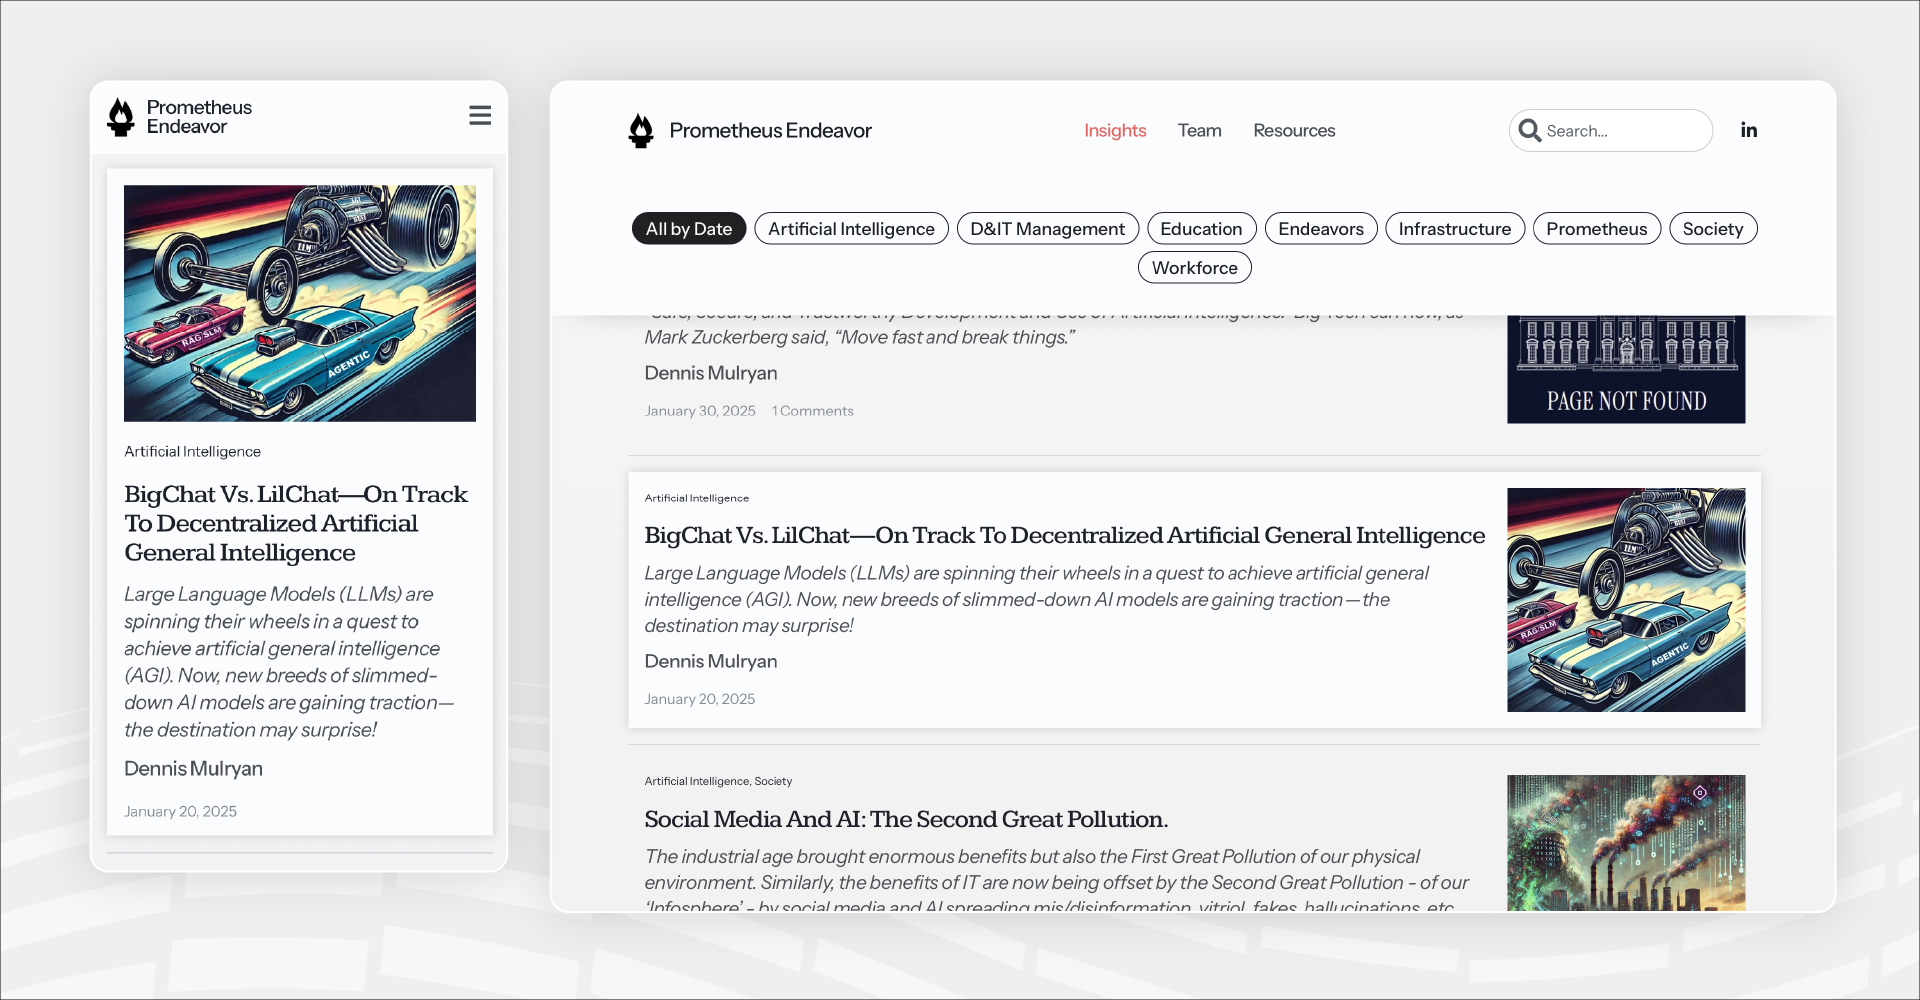Filter by Endeavors category
The width and height of the screenshot is (1920, 1000).
pos(1321,228)
